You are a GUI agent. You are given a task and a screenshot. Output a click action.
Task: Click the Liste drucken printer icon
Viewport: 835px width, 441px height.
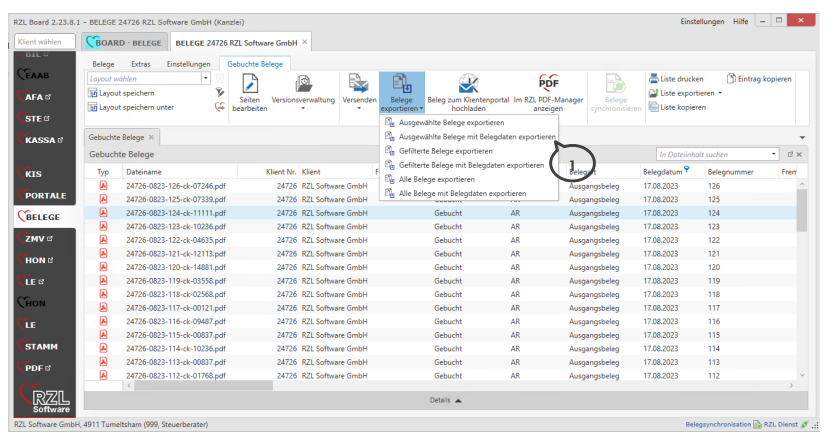click(x=653, y=78)
